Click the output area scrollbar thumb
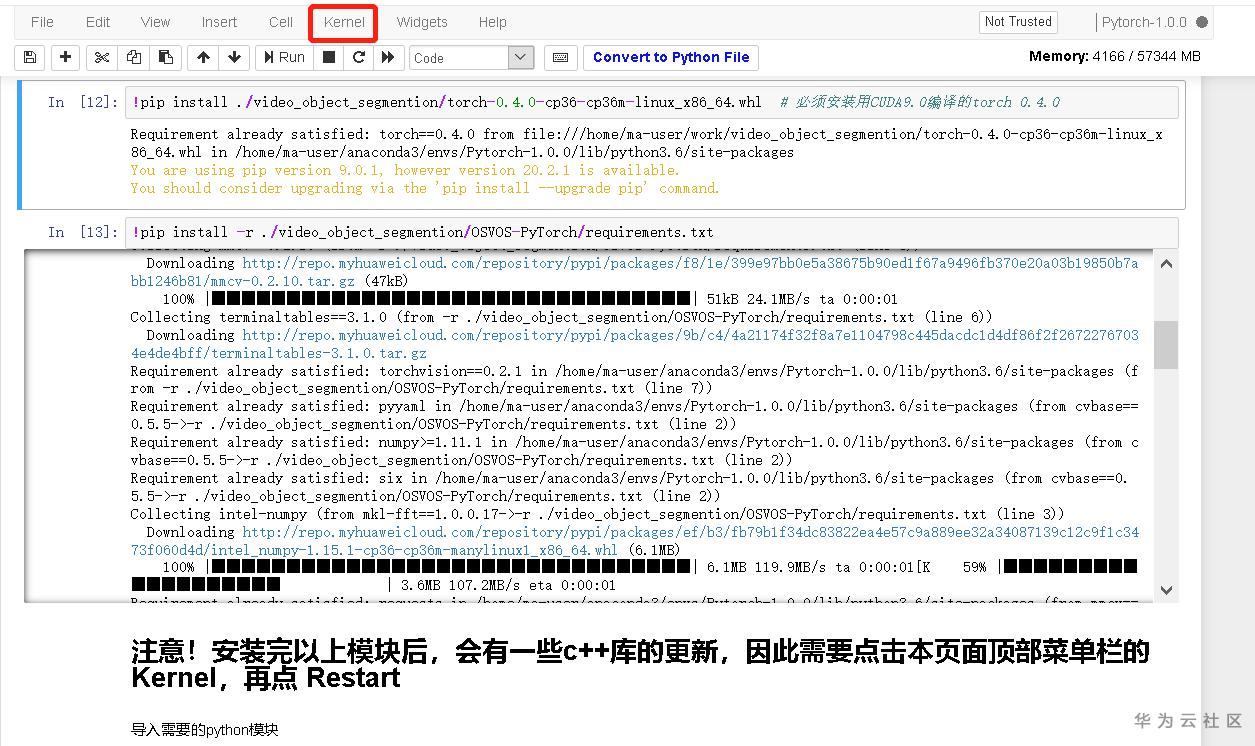The width and height of the screenshot is (1255, 746). 1165,345
